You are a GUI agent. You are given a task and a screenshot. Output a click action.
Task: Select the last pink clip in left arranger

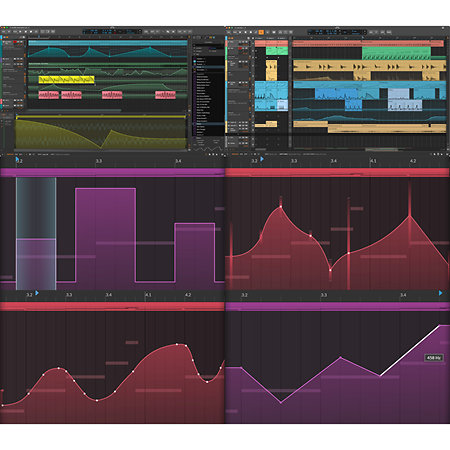[165, 95]
